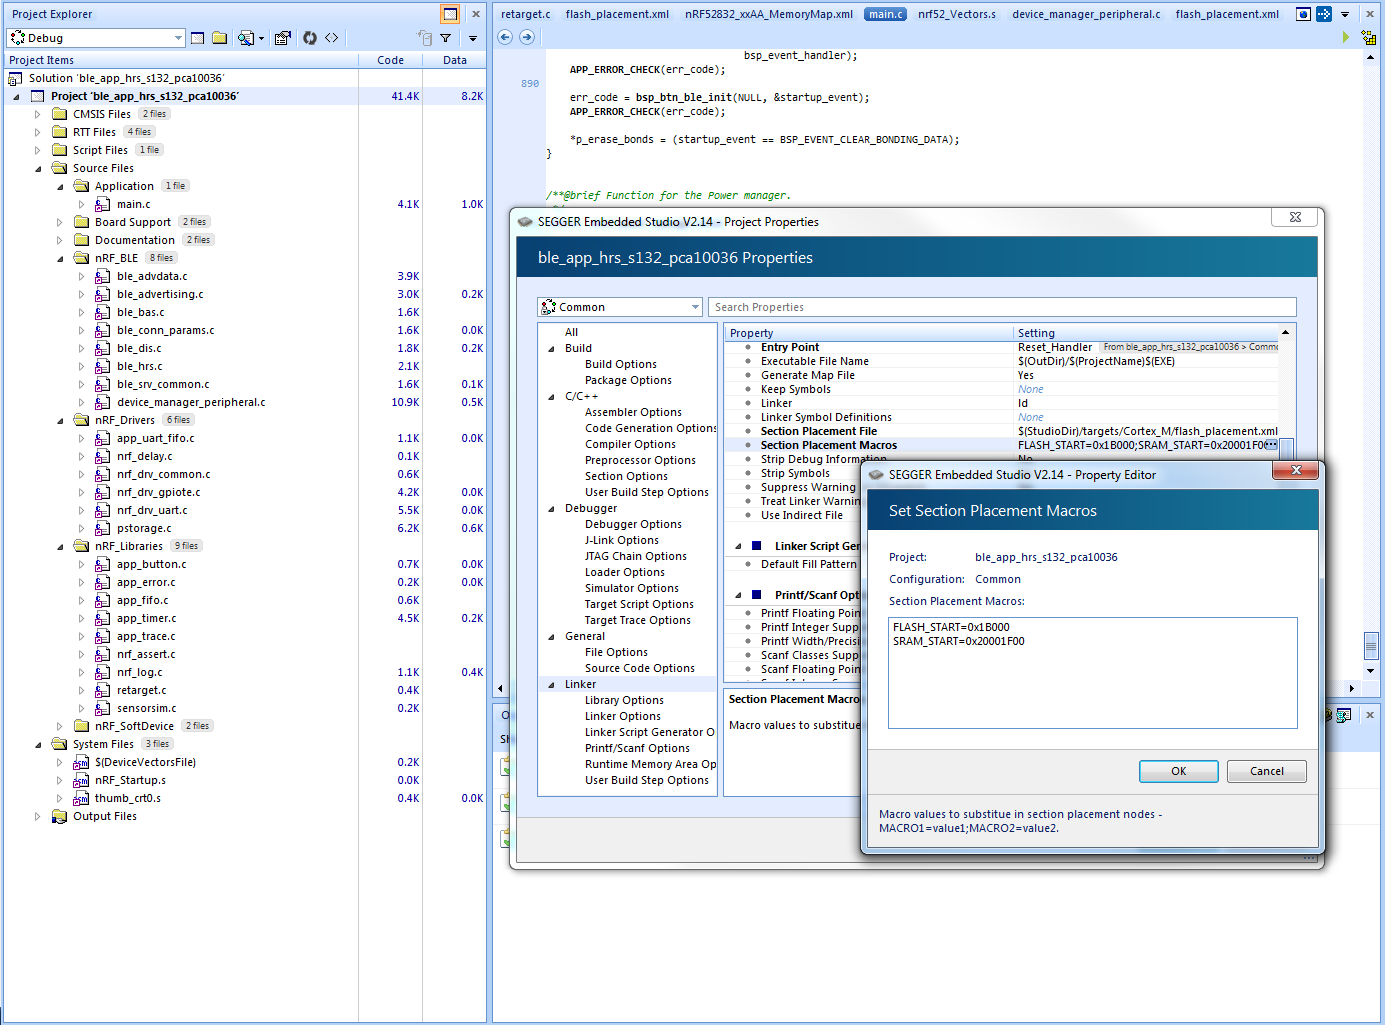Select Preprocessor Options in properties tree

click(640, 460)
